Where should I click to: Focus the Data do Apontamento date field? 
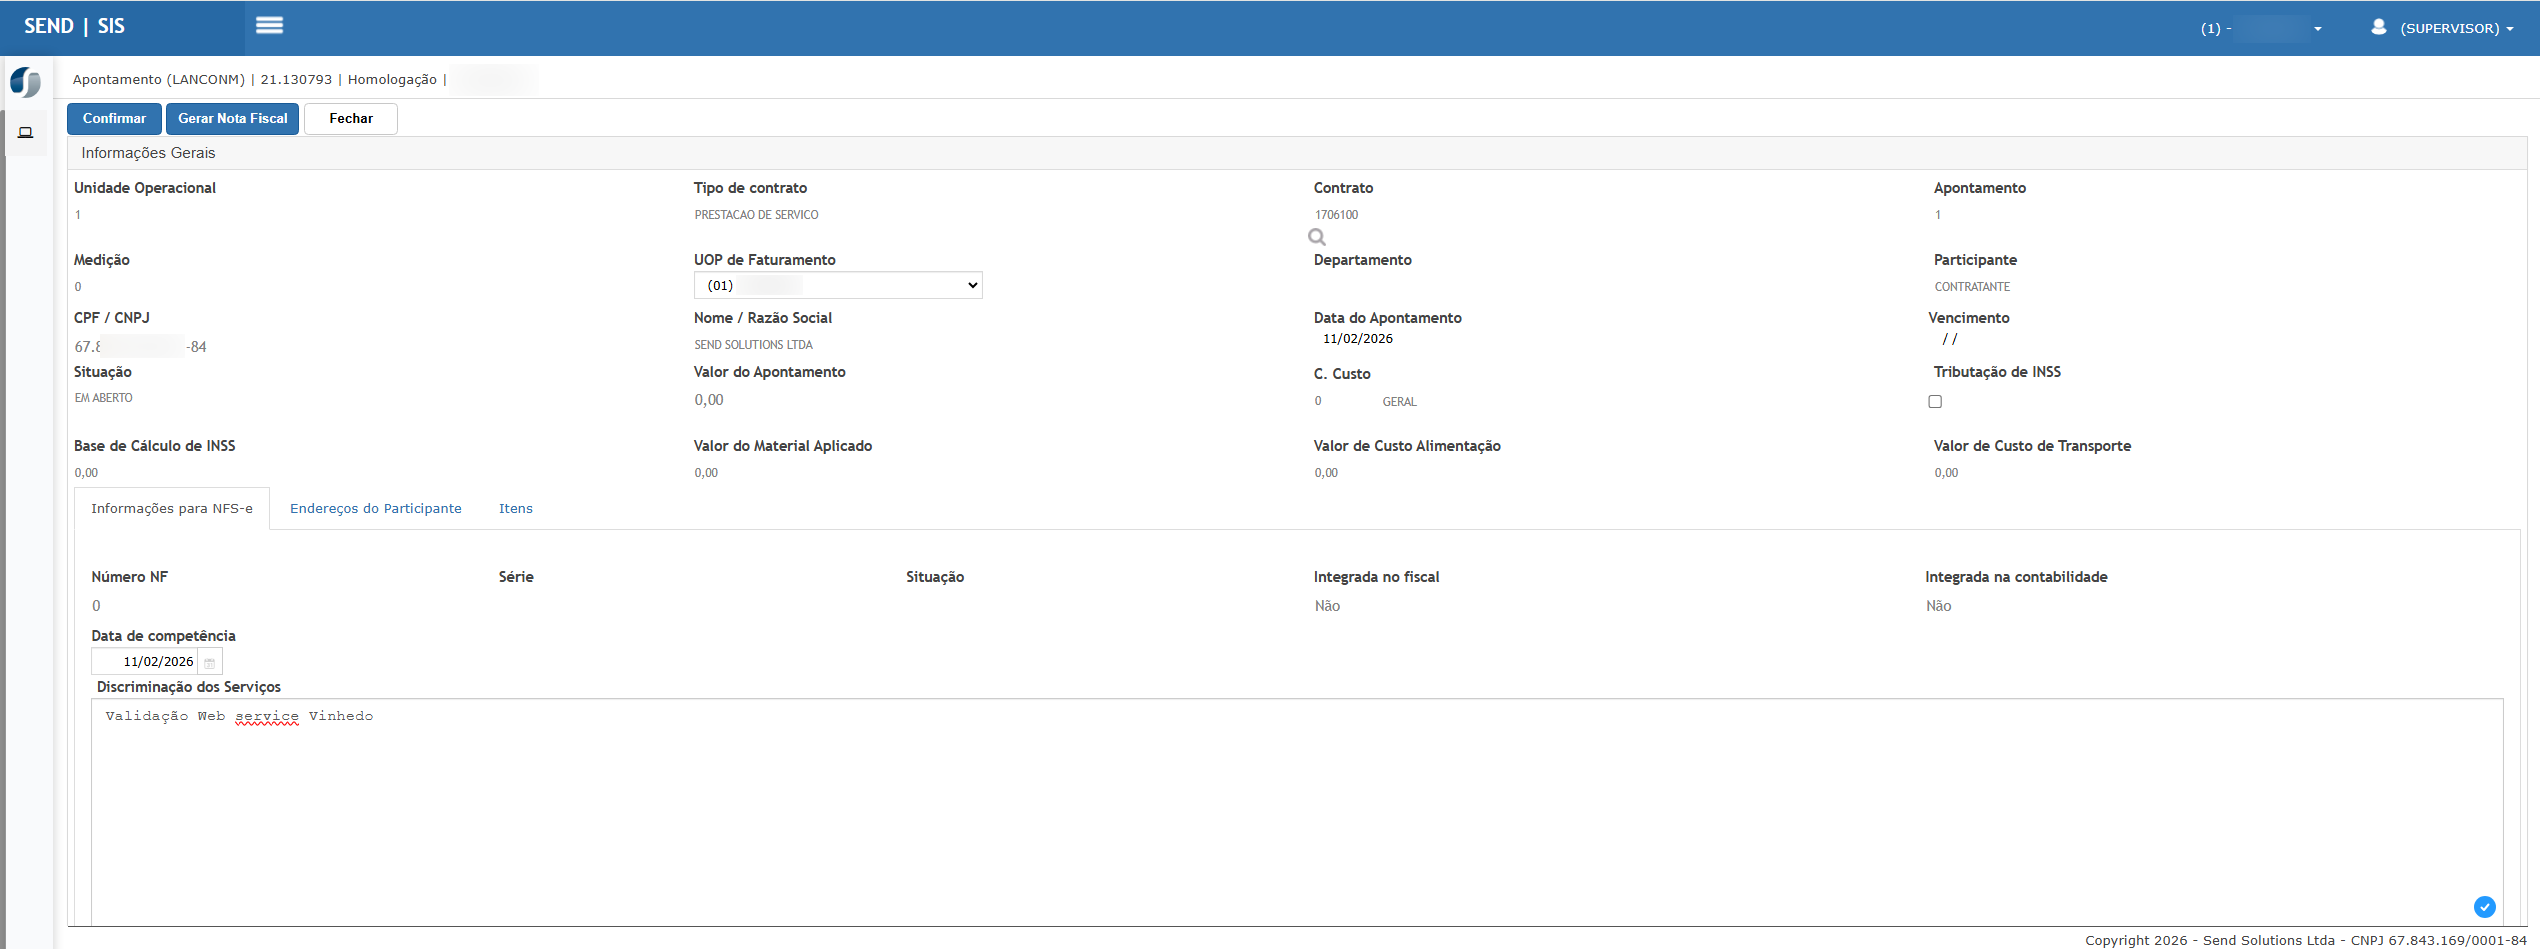[x=1358, y=339]
